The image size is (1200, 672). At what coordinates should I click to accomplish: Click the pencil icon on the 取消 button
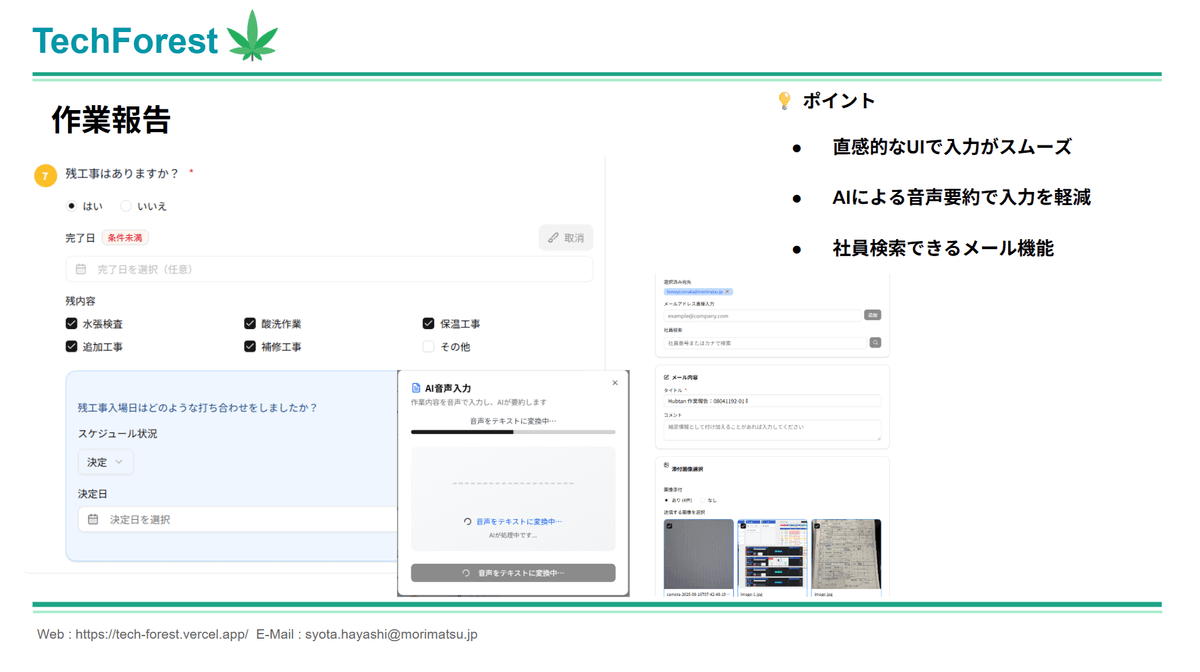[x=552, y=237]
